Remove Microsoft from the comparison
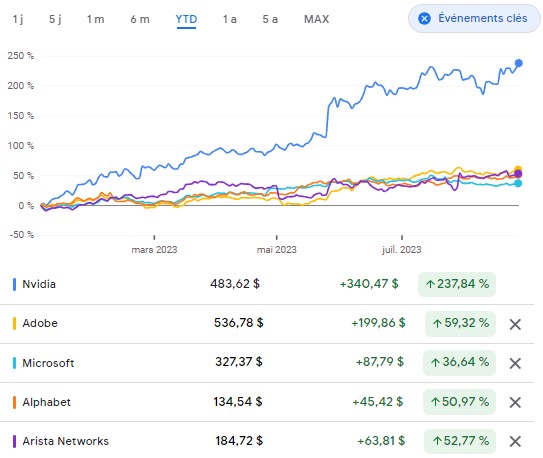The width and height of the screenshot is (543, 458). (x=515, y=363)
